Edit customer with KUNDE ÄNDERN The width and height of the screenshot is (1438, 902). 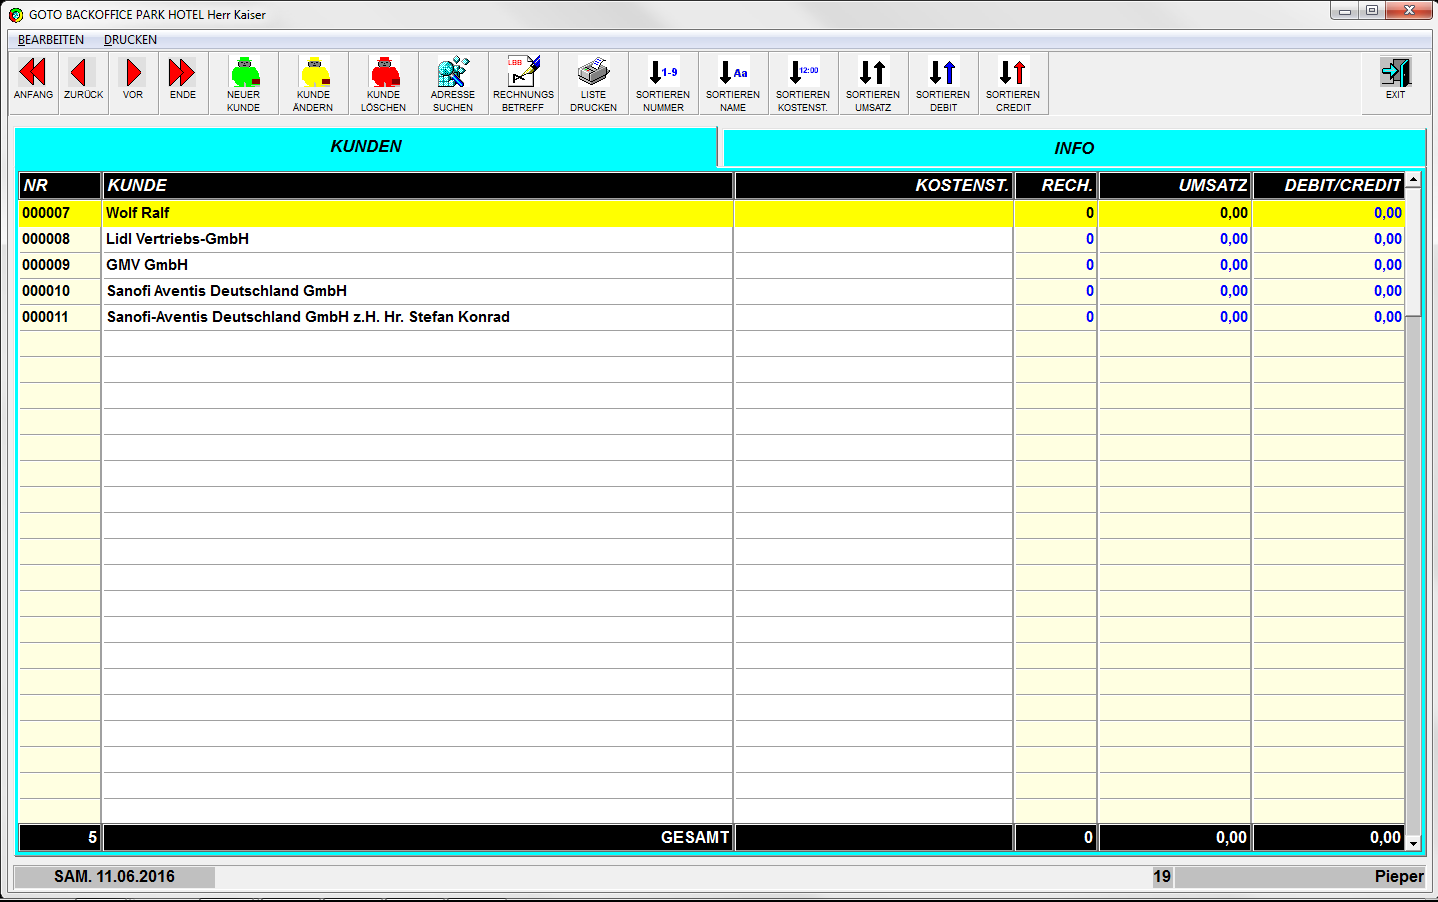tap(313, 83)
